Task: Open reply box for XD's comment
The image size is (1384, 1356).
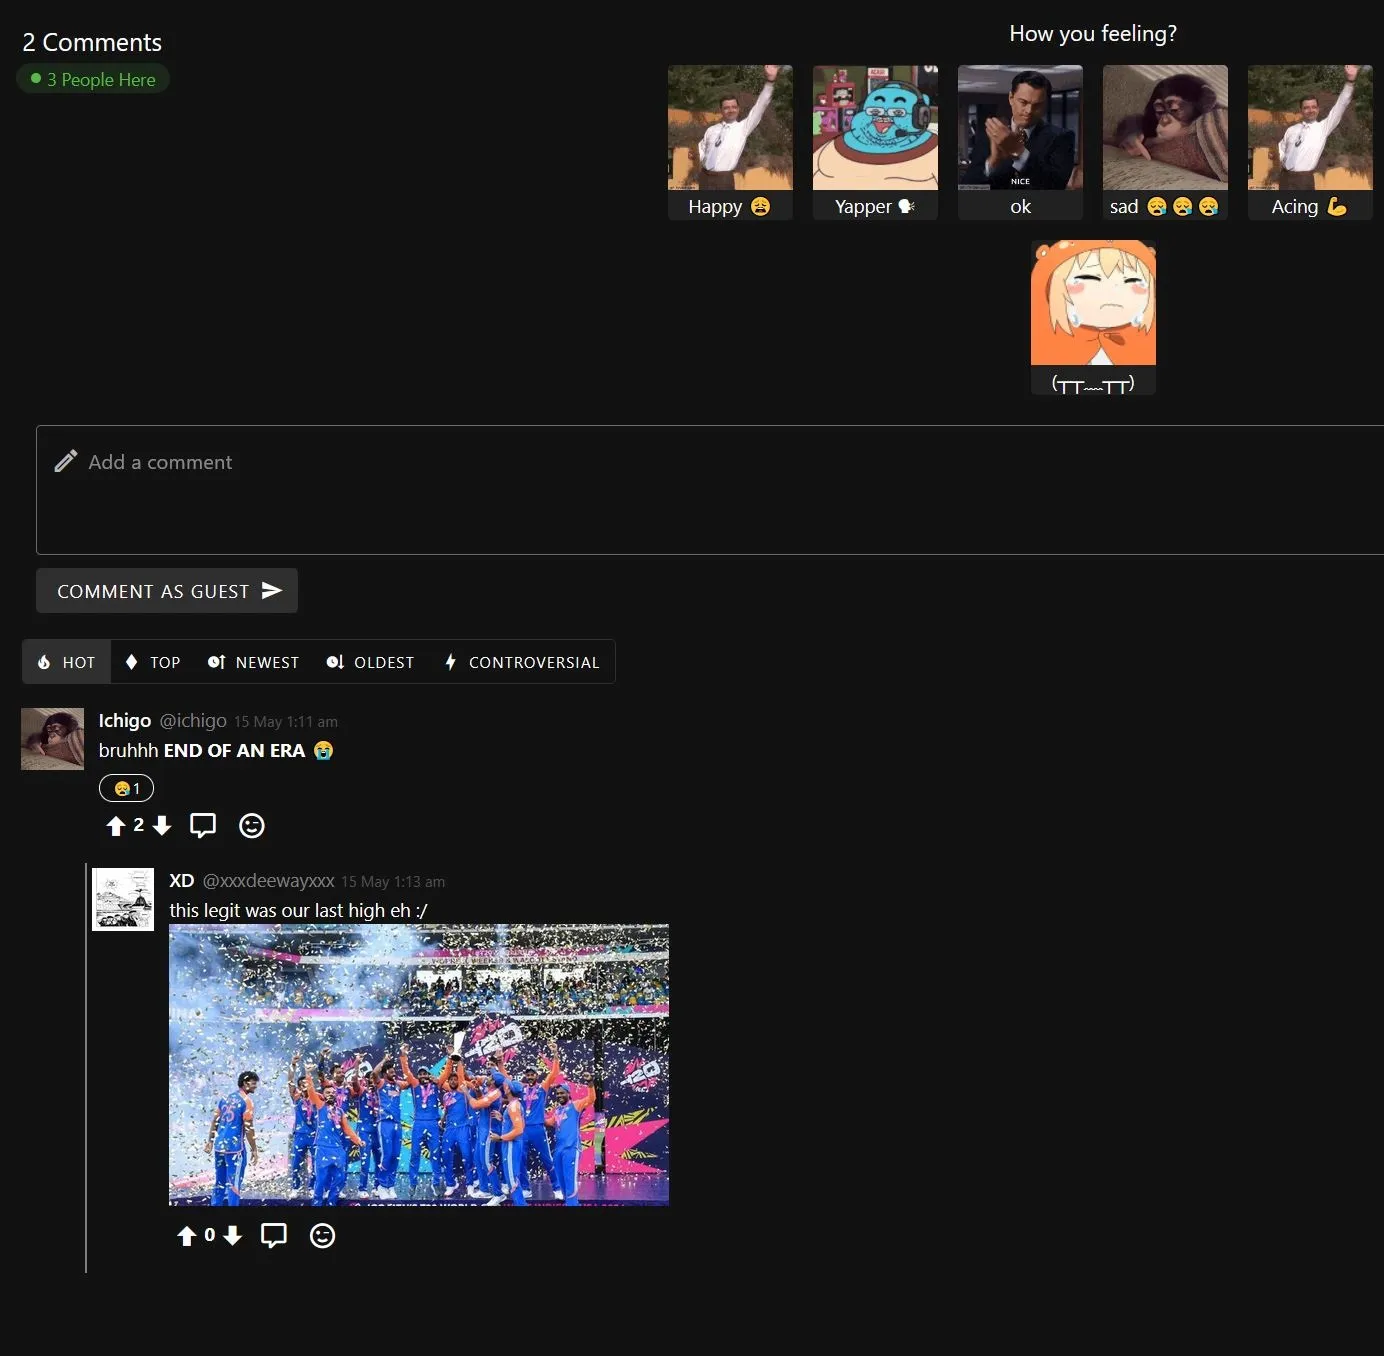Action: 274,1235
